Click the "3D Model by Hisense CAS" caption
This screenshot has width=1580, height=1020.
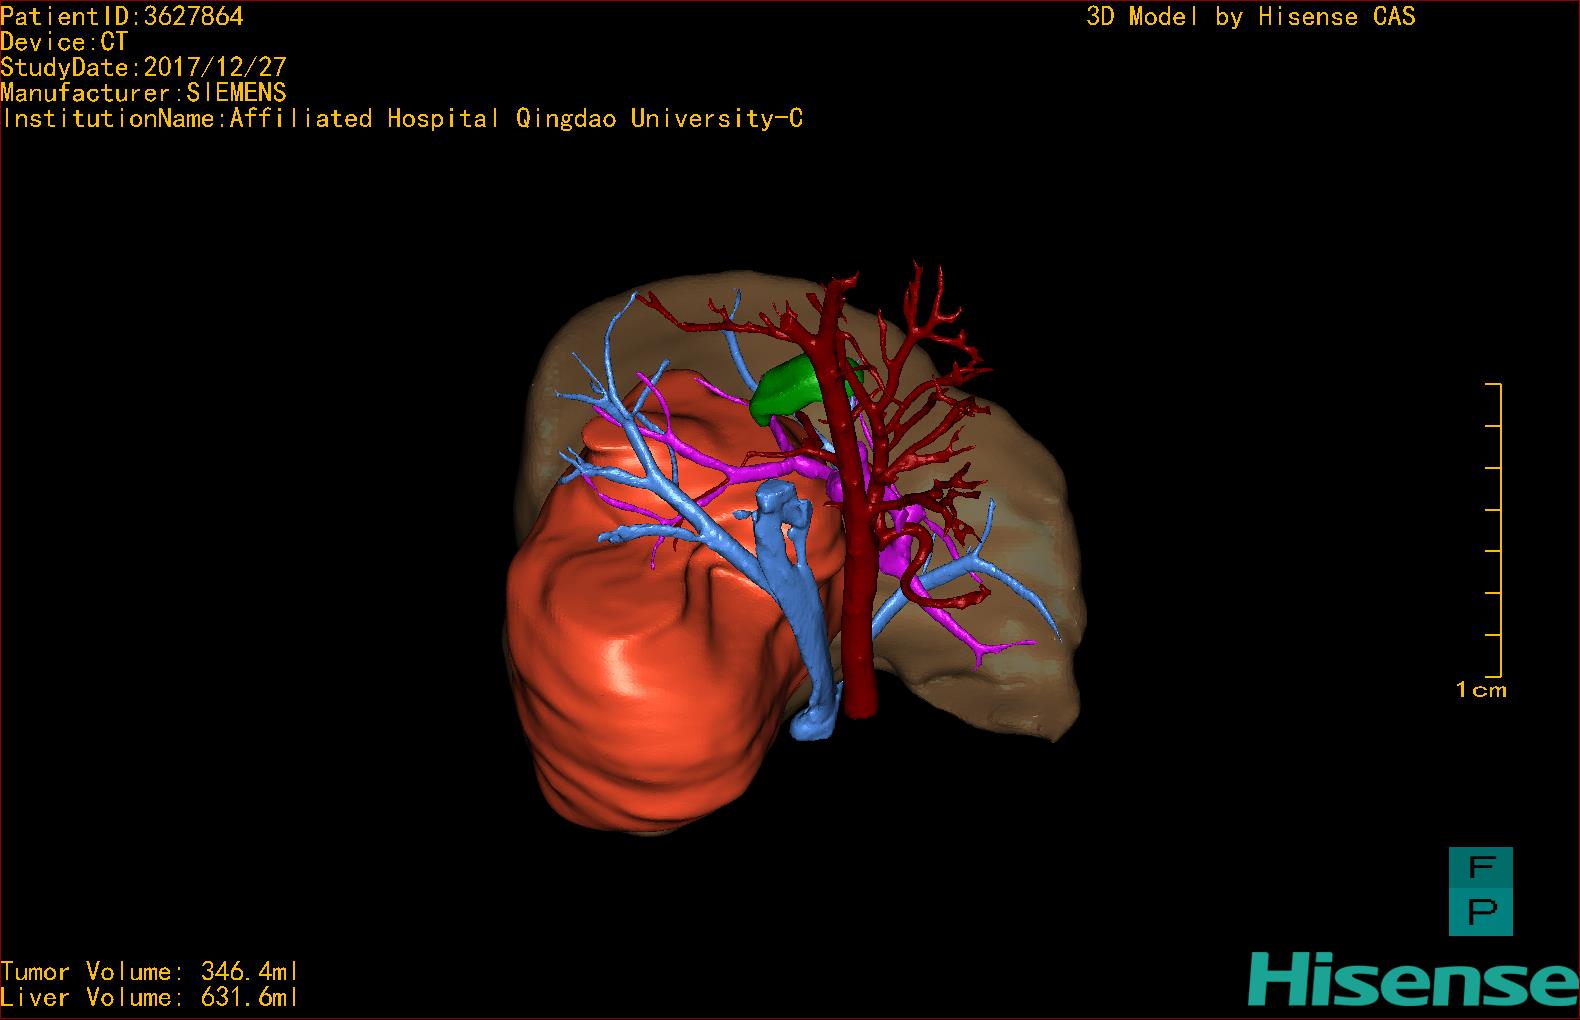[x=1251, y=16]
